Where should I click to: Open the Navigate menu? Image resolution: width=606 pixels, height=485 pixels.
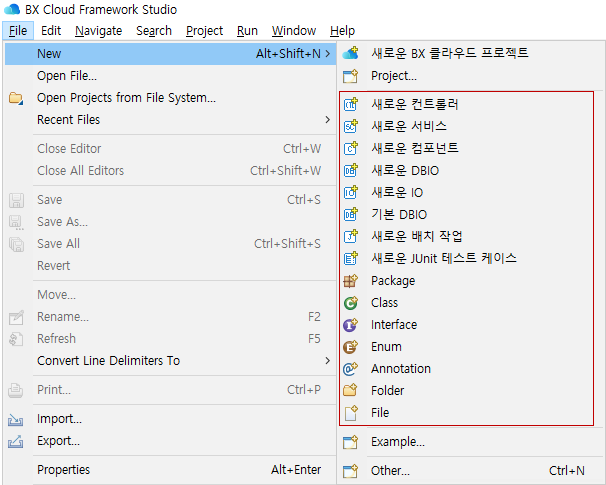pyautogui.click(x=98, y=31)
